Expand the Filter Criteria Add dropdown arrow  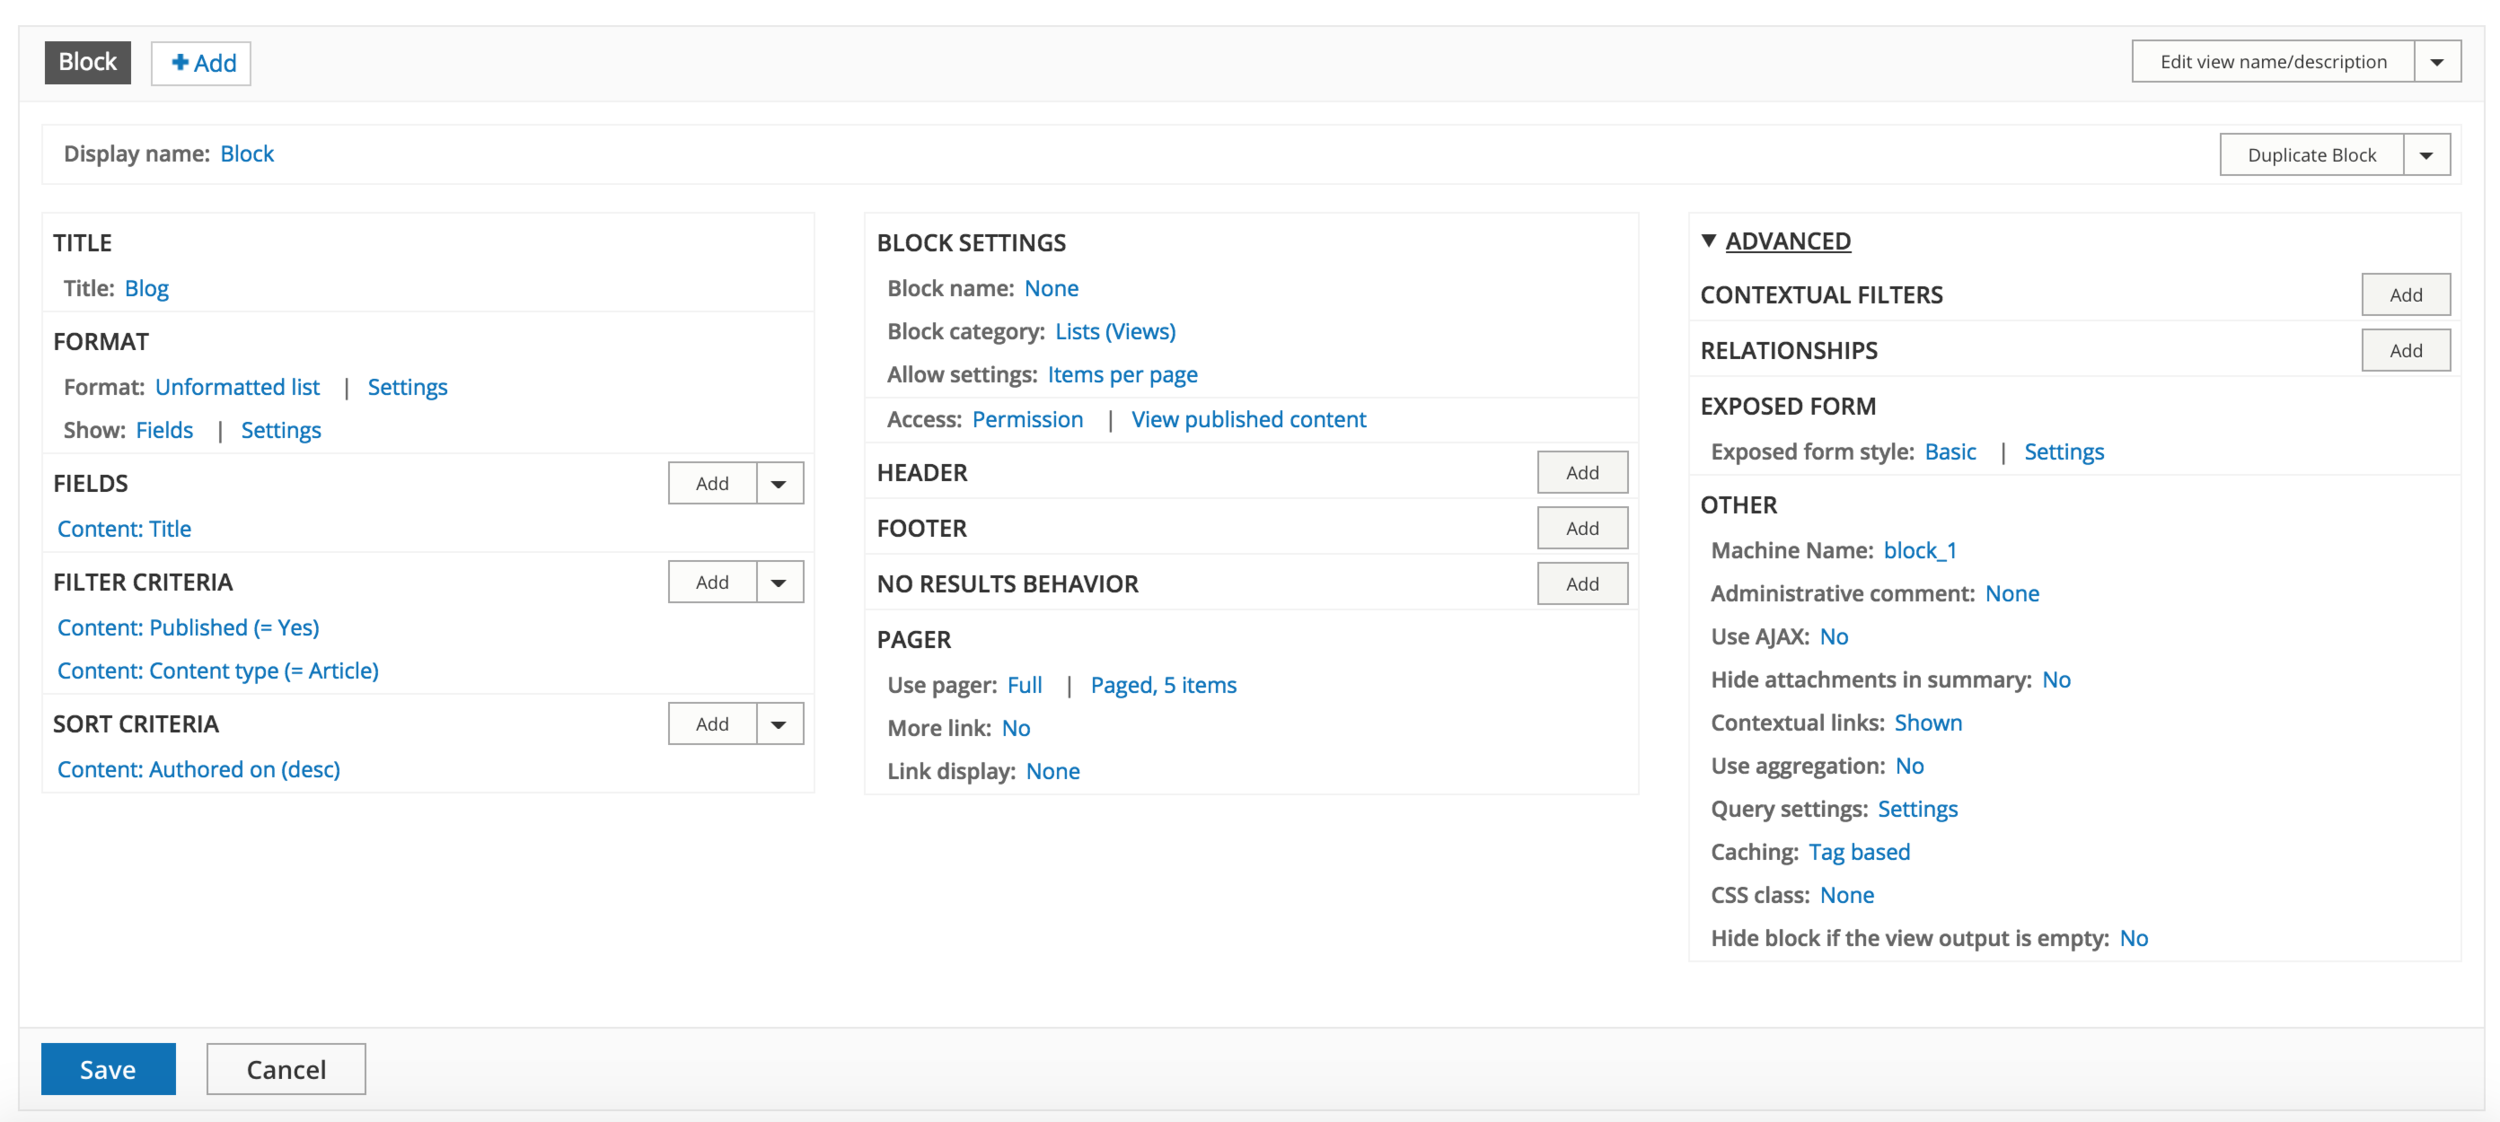tap(779, 583)
